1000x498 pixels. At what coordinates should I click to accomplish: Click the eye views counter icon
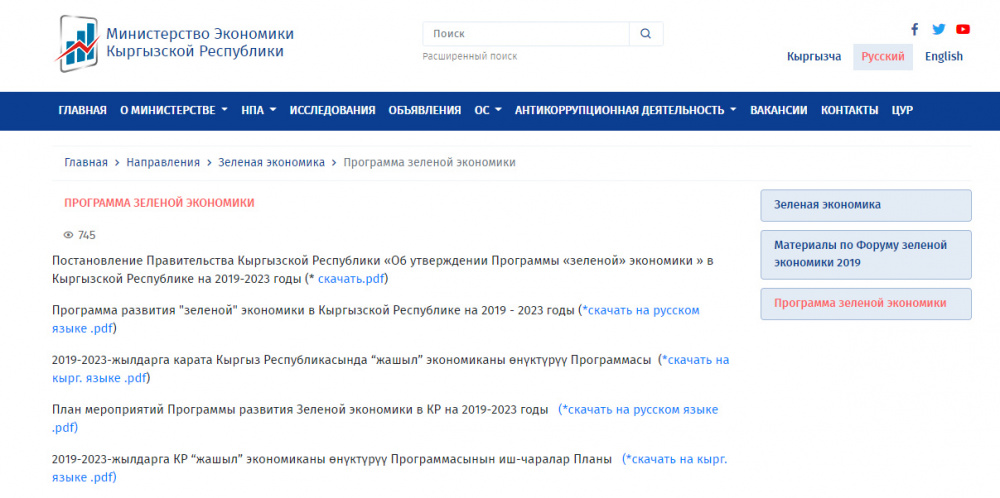69,235
